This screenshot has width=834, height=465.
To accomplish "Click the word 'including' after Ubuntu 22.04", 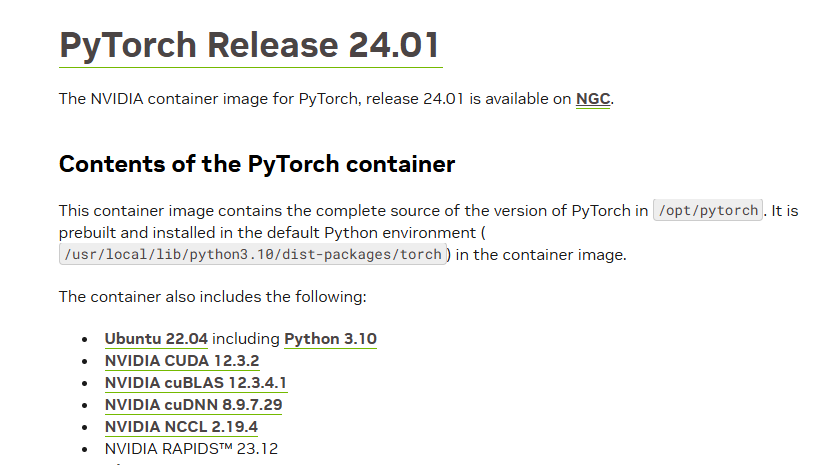I will click(246, 339).
